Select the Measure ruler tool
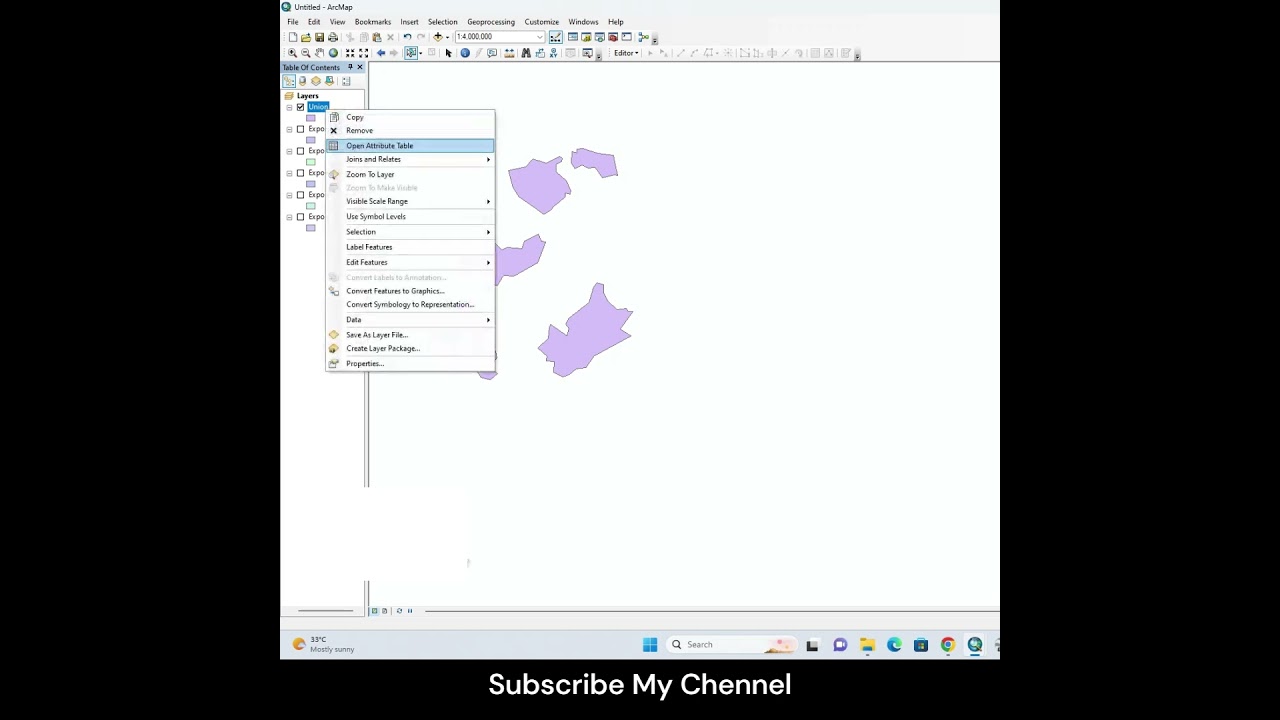The height and width of the screenshot is (720, 1280). pos(509,53)
